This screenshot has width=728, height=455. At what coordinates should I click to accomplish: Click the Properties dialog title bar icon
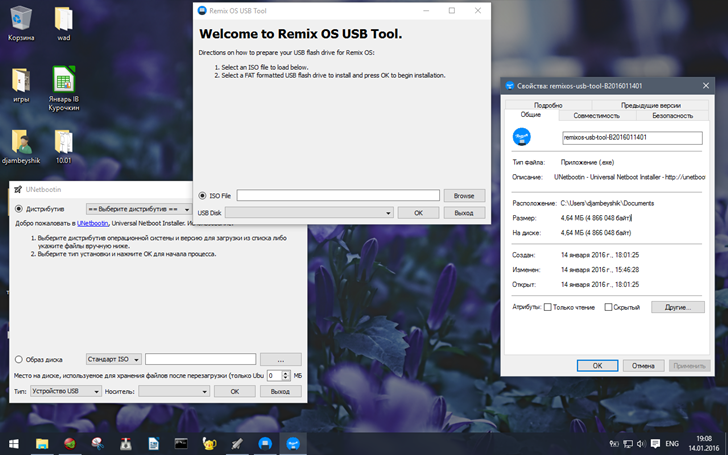(x=510, y=86)
